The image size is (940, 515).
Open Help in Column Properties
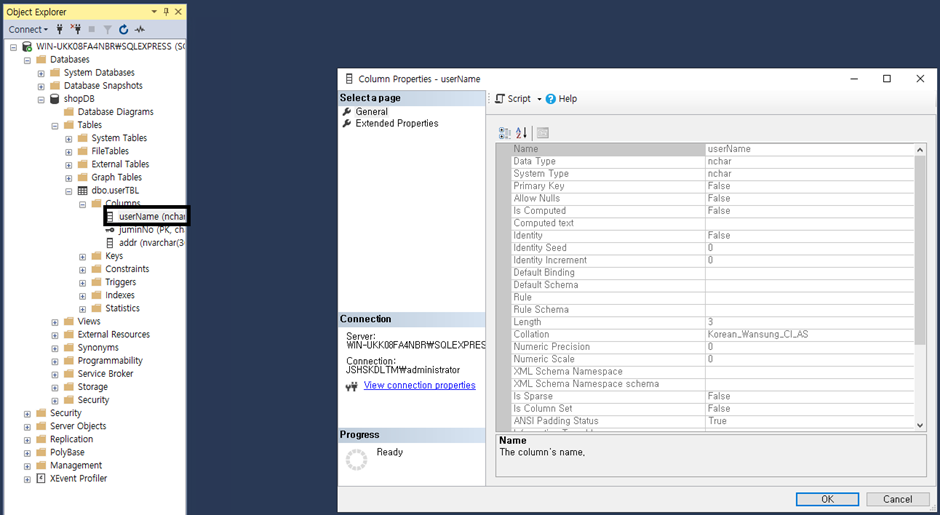pyautogui.click(x=561, y=99)
